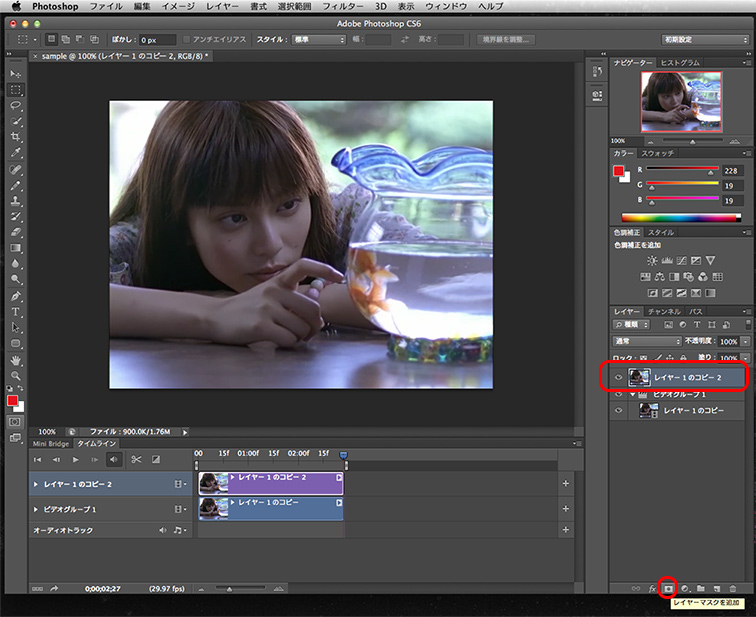Select the Pen tool
This screenshot has height=617, width=756.
tap(15, 296)
